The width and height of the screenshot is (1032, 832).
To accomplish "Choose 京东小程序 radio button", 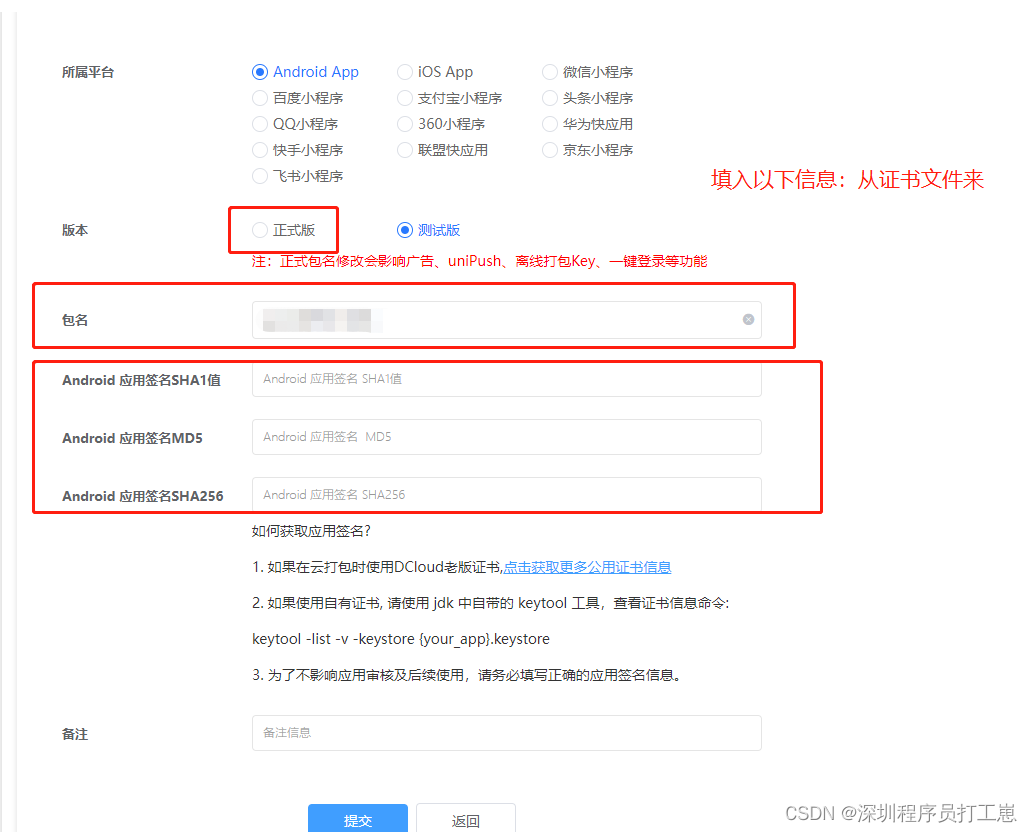I will tap(550, 150).
